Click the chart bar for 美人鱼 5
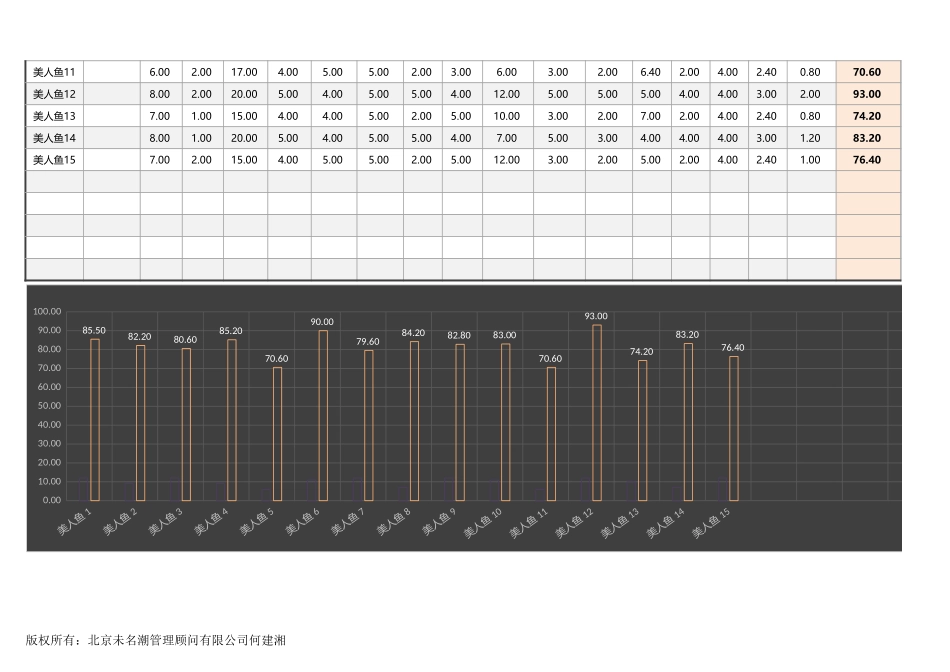Image resolution: width=950 pixels, height=672 pixels. coord(277,433)
